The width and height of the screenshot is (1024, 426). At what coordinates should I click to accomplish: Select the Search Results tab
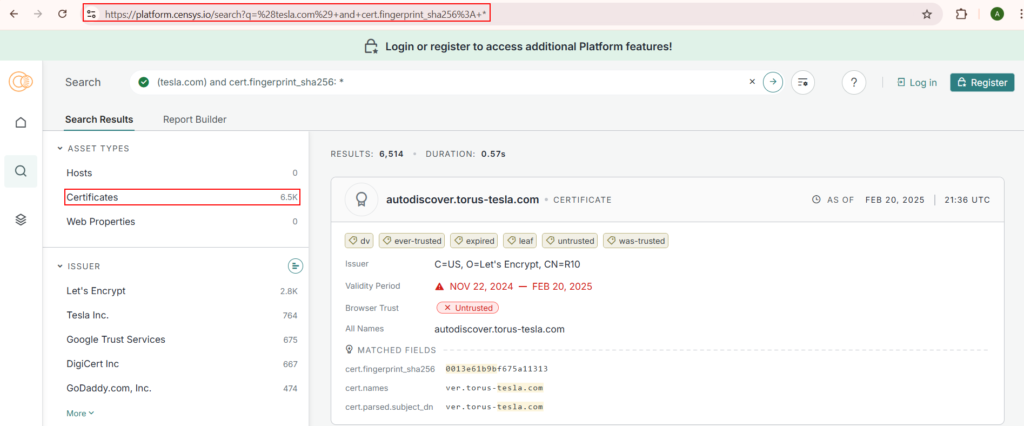[x=99, y=120]
